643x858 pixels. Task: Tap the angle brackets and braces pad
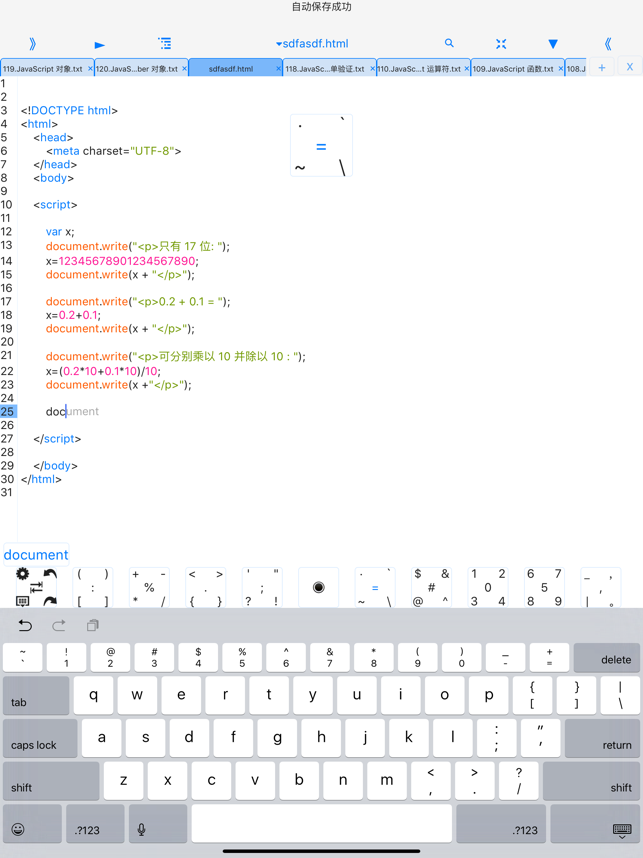[205, 587]
